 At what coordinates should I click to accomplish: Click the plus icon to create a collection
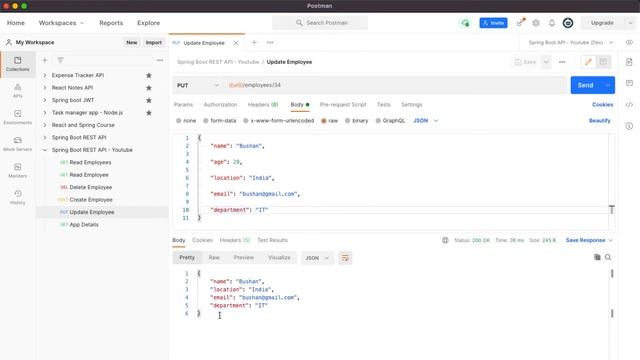pos(45,60)
